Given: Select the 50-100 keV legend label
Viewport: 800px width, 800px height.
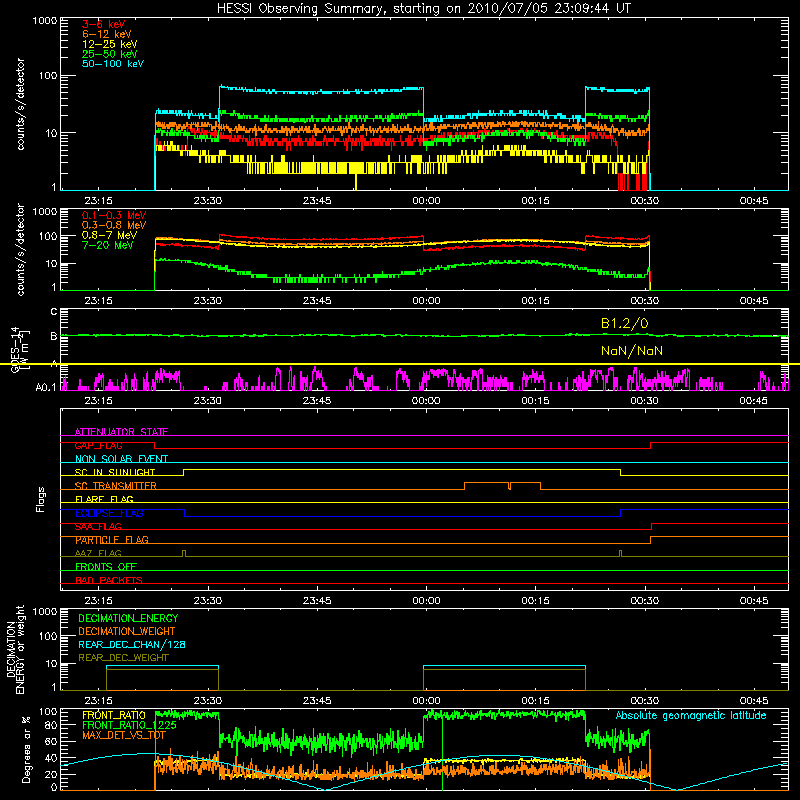Looking at the screenshot, I should point(113,64).
